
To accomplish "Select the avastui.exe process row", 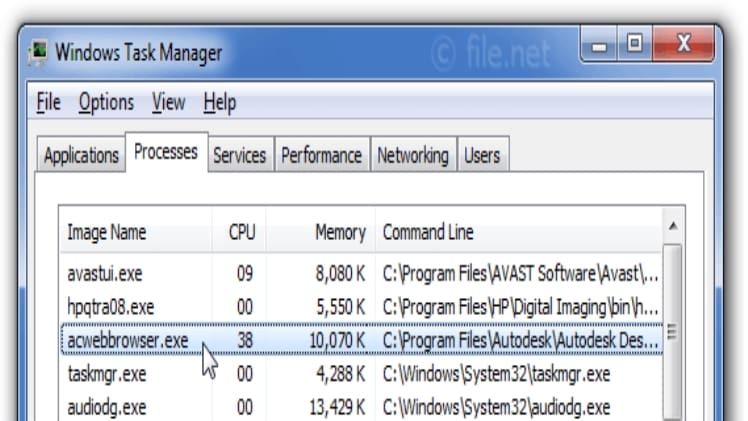I will tap(104, 273).
